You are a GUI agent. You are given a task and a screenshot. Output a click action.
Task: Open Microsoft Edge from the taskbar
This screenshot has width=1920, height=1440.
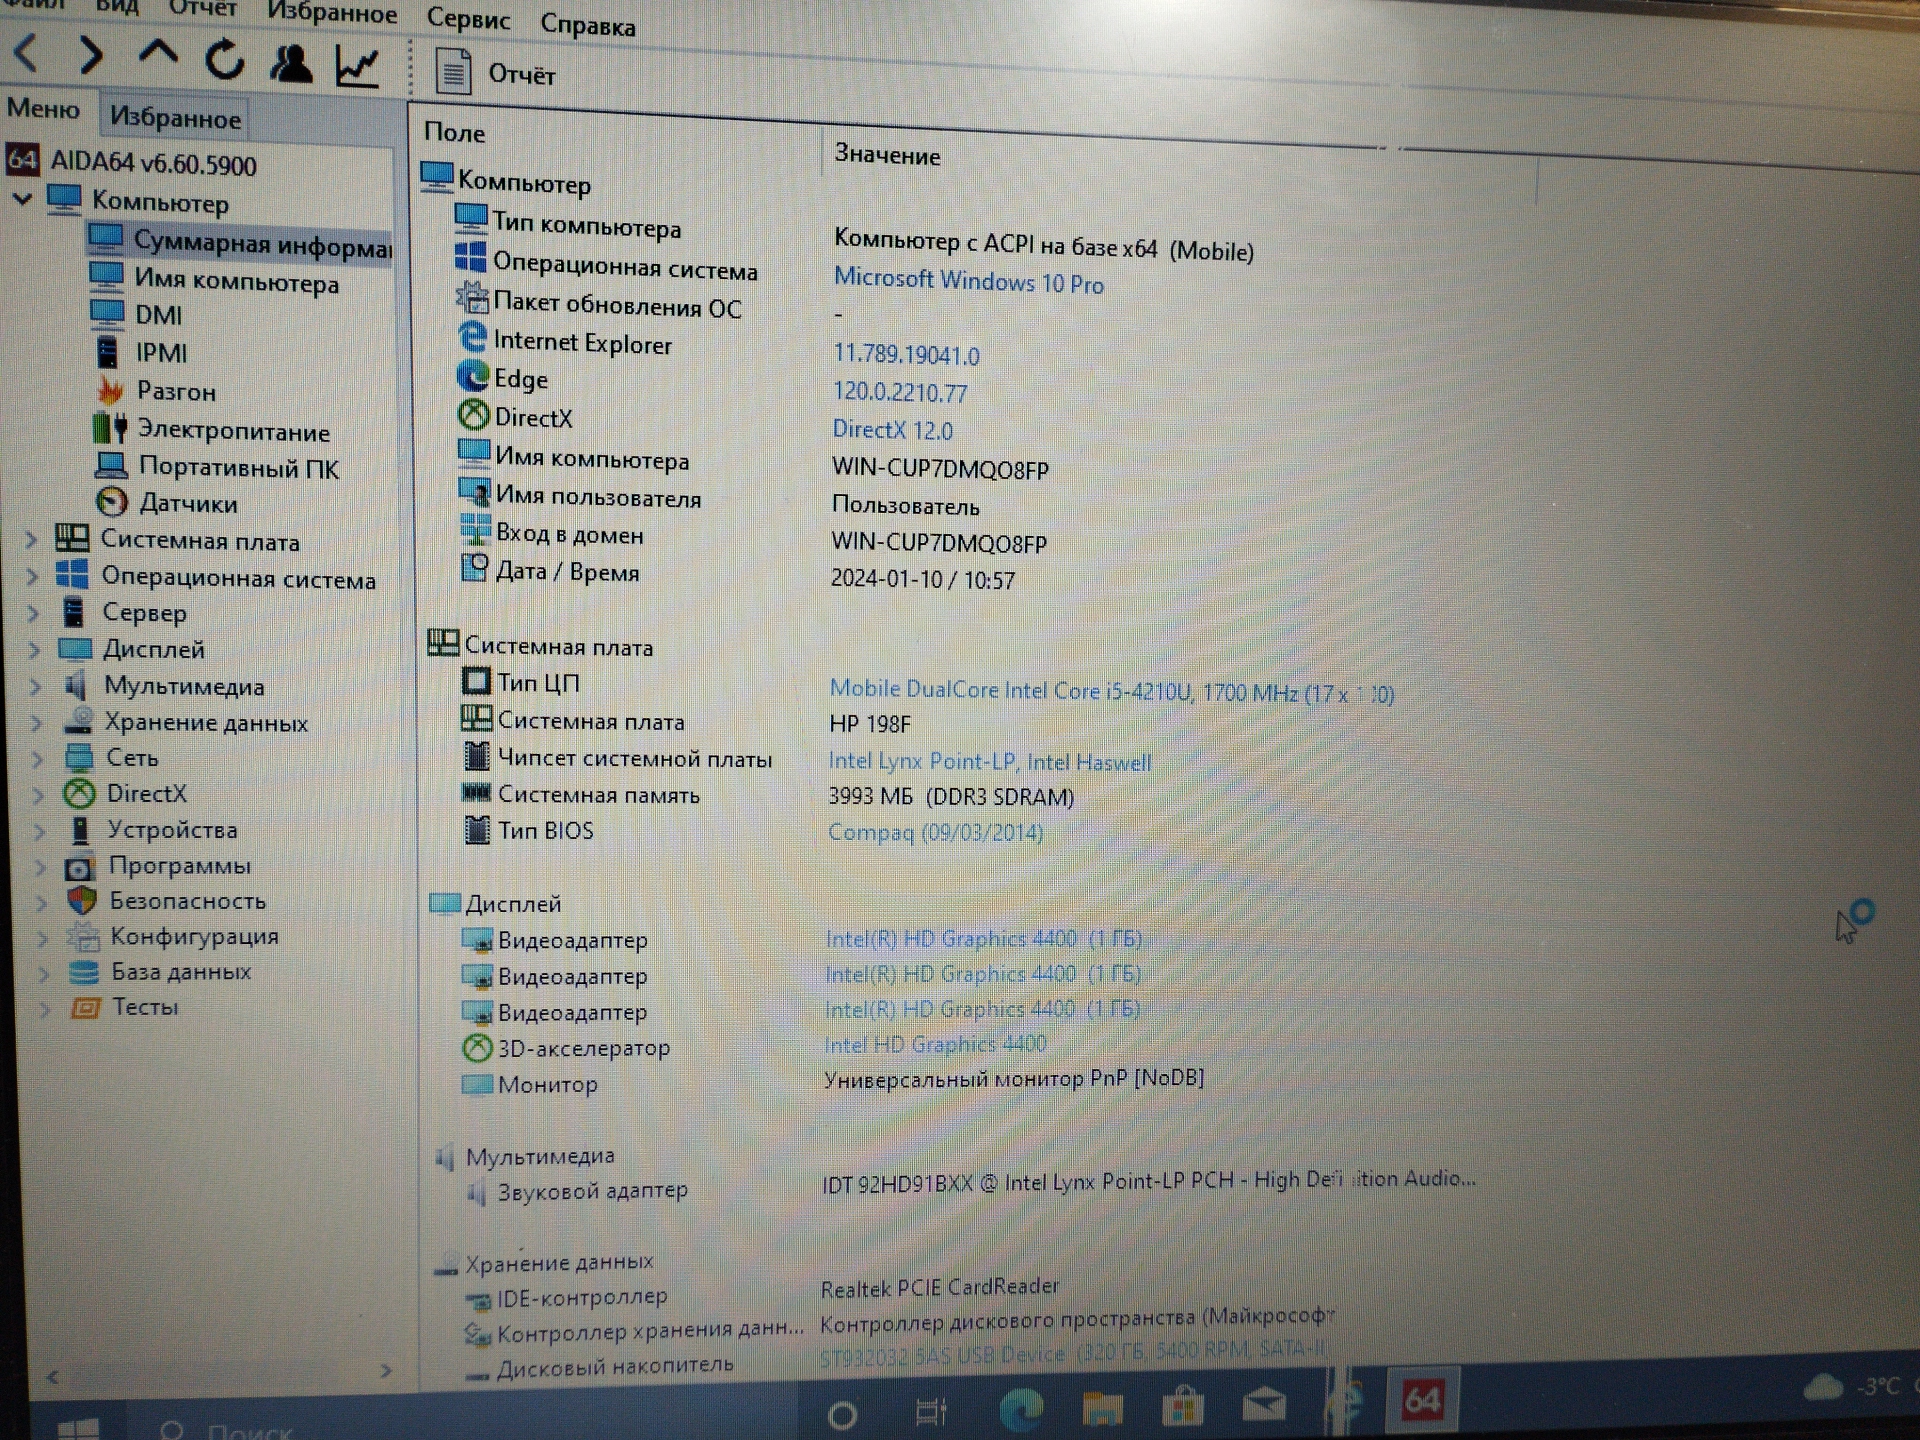(1021, 1408)
